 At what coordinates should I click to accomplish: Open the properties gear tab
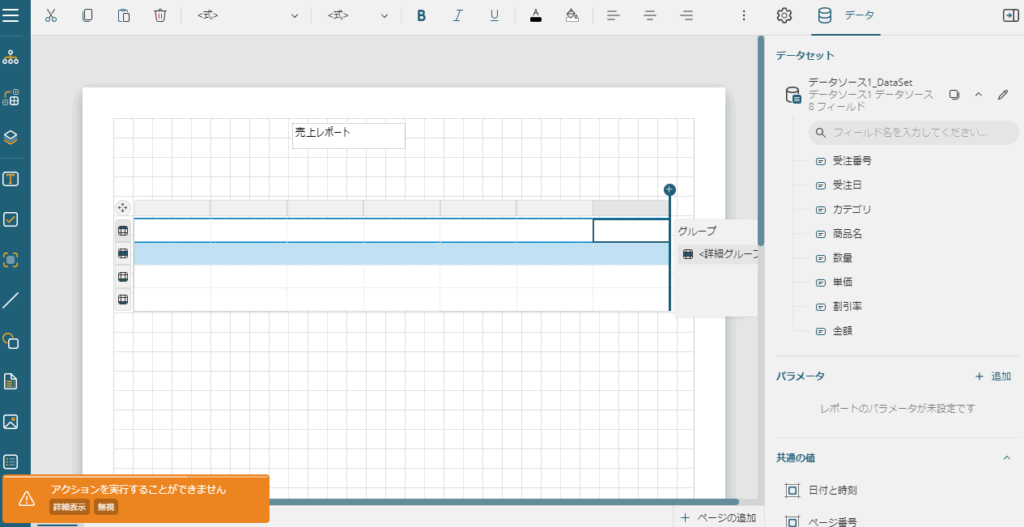pyautogui.click(x=784, y=16)
